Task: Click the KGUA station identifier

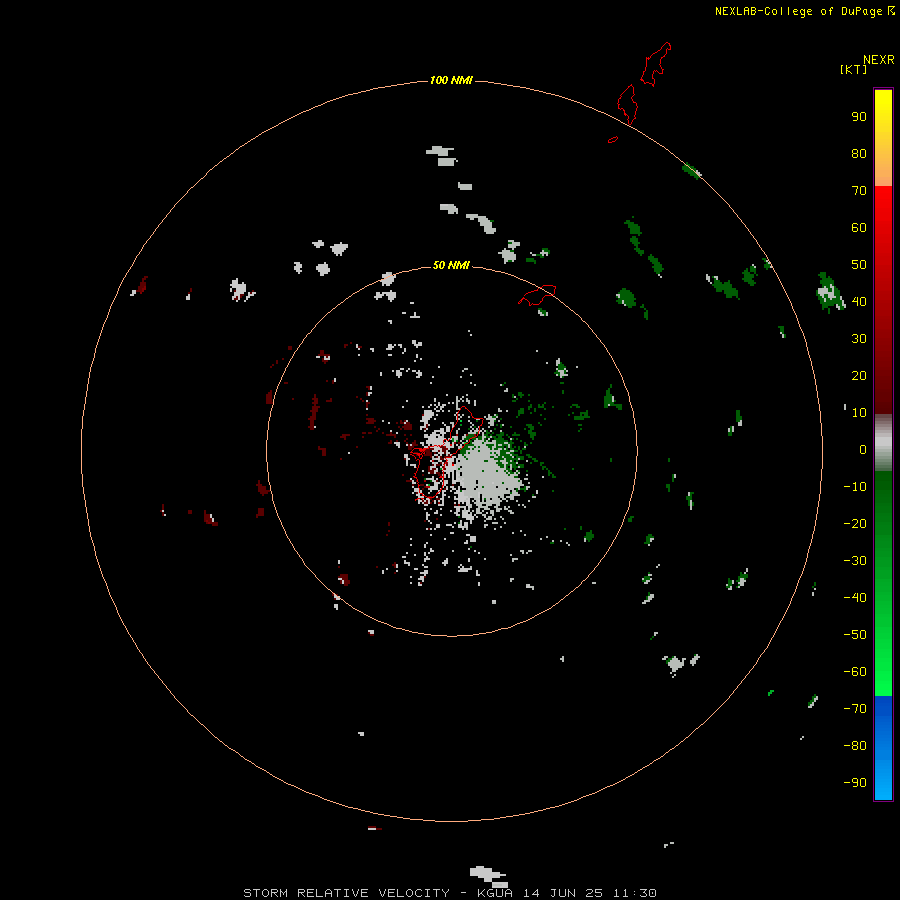Action: (495, 893)
